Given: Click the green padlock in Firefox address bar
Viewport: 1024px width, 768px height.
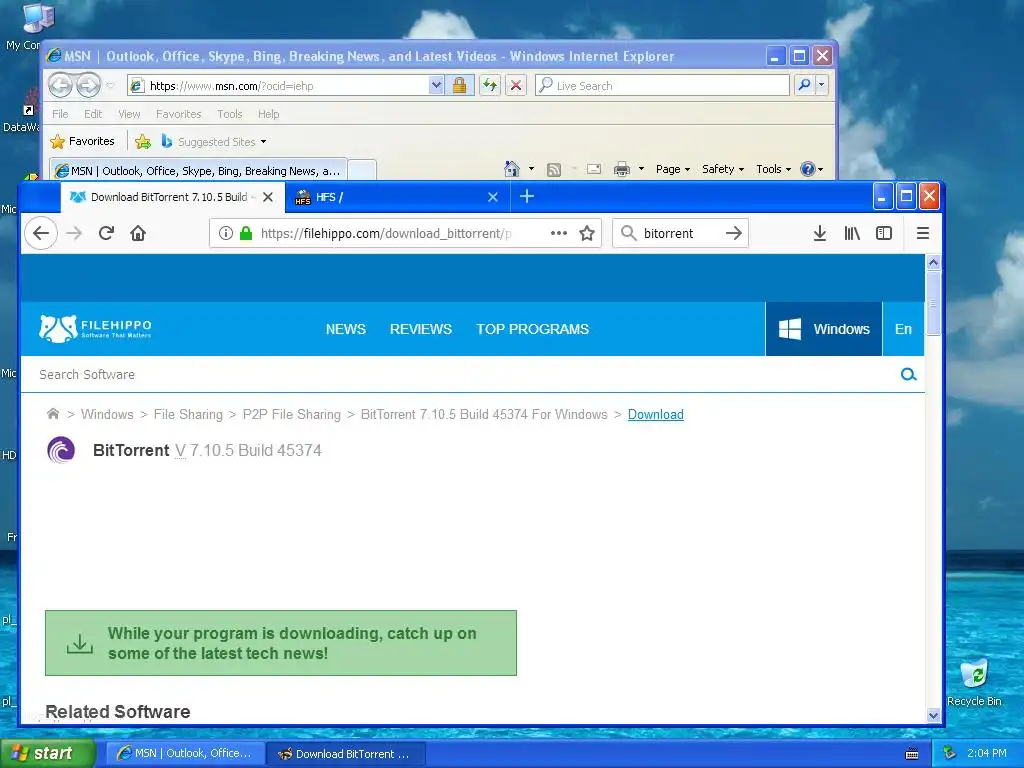Looking at the screenshot, I should coord(246,233).
